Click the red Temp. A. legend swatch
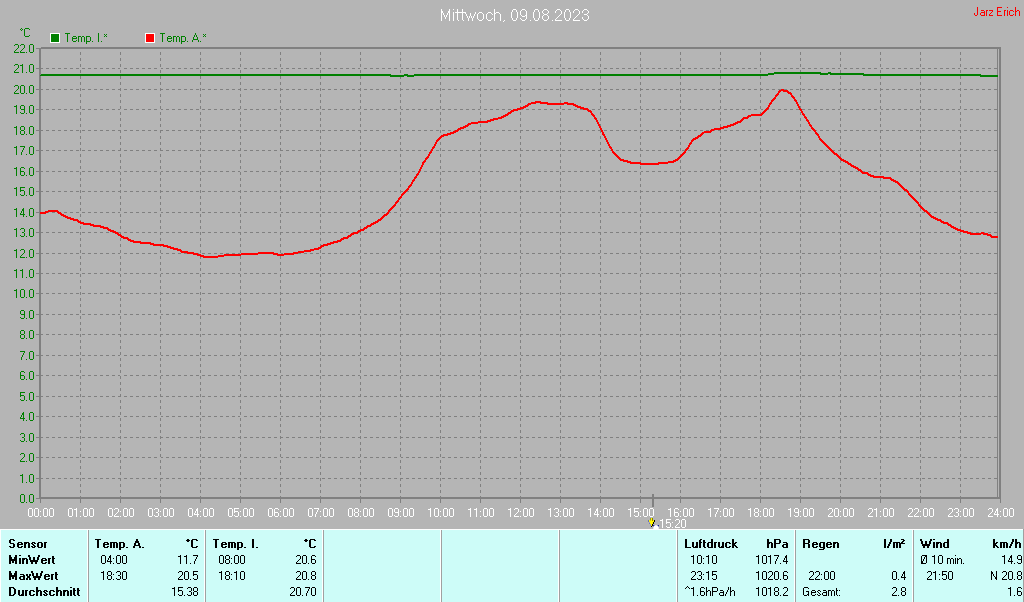This screenshot has width=1024, height=602. [x=150, y=38]
